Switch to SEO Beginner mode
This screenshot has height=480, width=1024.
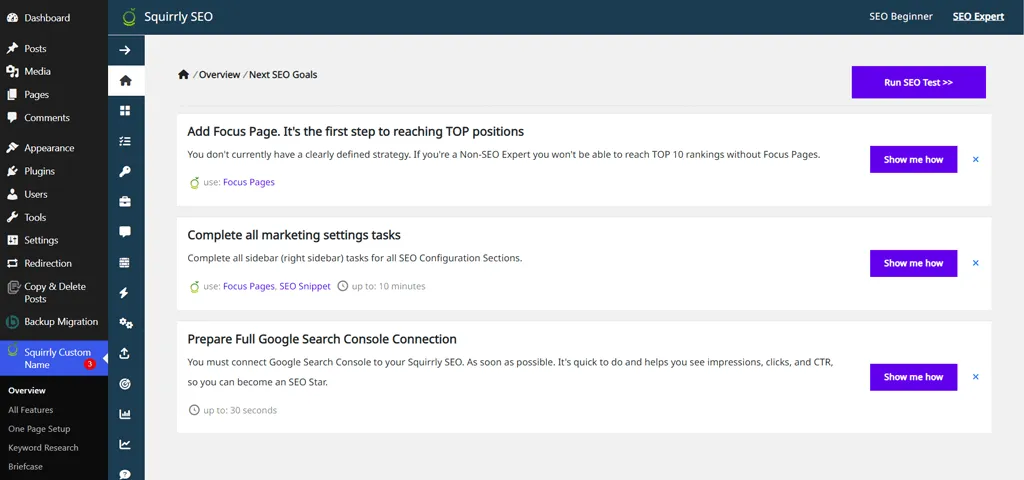[x=901, y=16]
